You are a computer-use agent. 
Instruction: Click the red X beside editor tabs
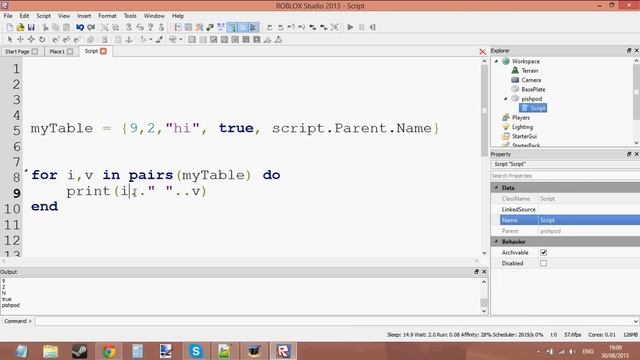tap(482, 52)
